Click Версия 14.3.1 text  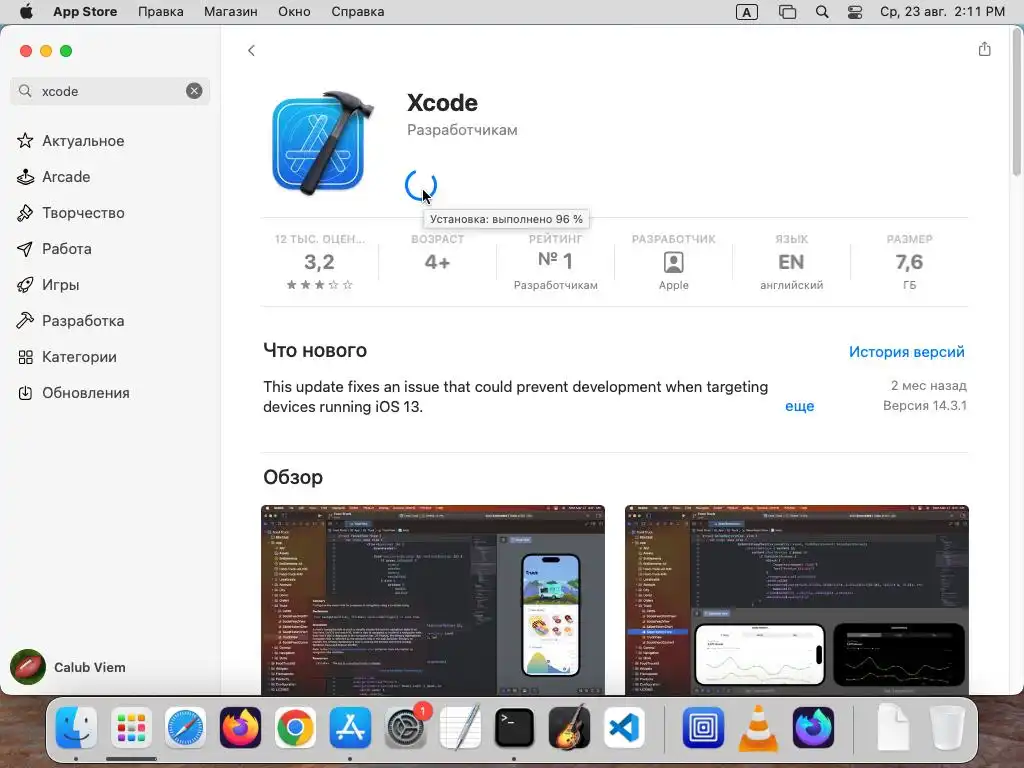(924, 406)
